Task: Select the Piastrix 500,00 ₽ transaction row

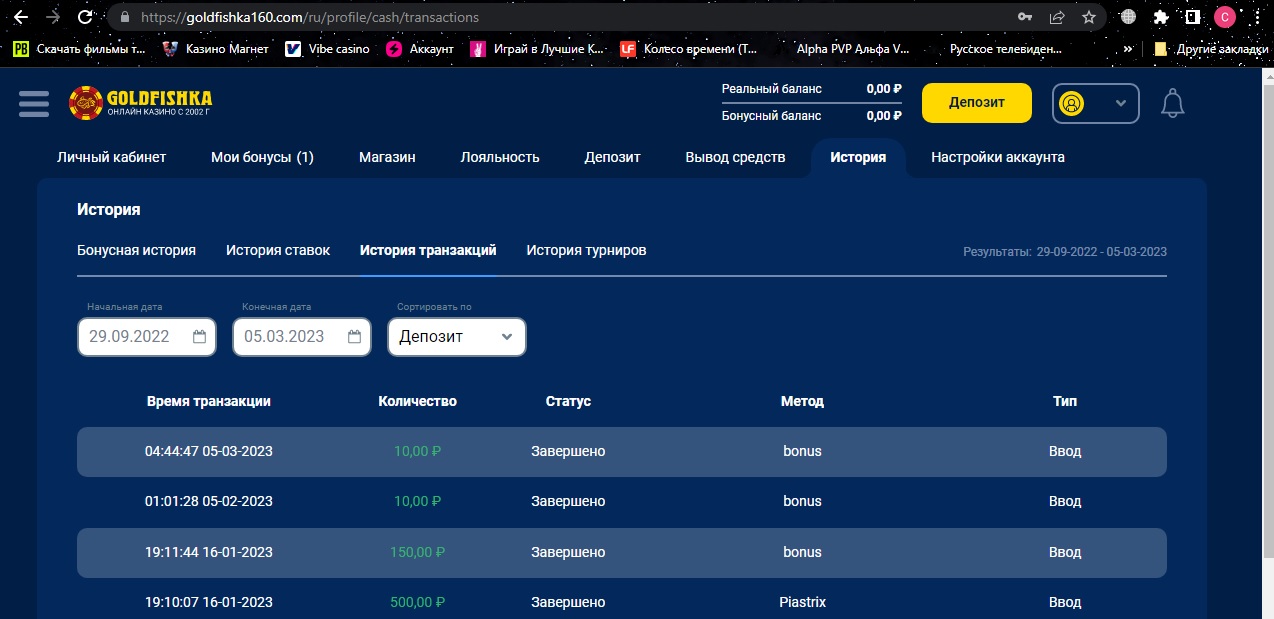Action: pos(621,602)
